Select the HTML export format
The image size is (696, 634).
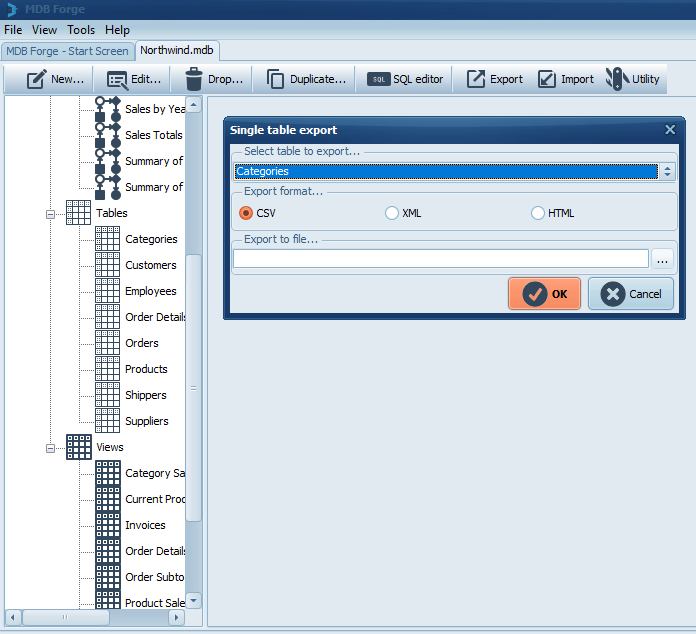(x=538, y=213)
